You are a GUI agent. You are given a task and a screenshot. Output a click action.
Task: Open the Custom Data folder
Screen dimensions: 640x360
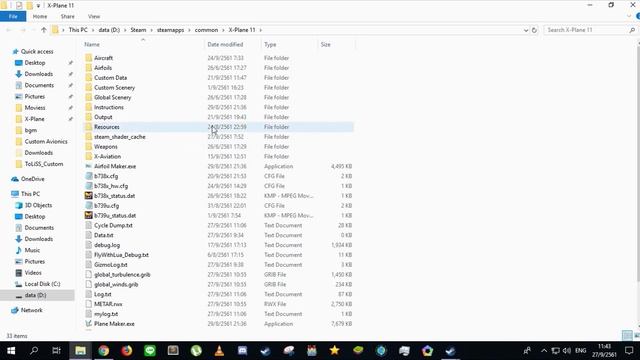(110, 78)
